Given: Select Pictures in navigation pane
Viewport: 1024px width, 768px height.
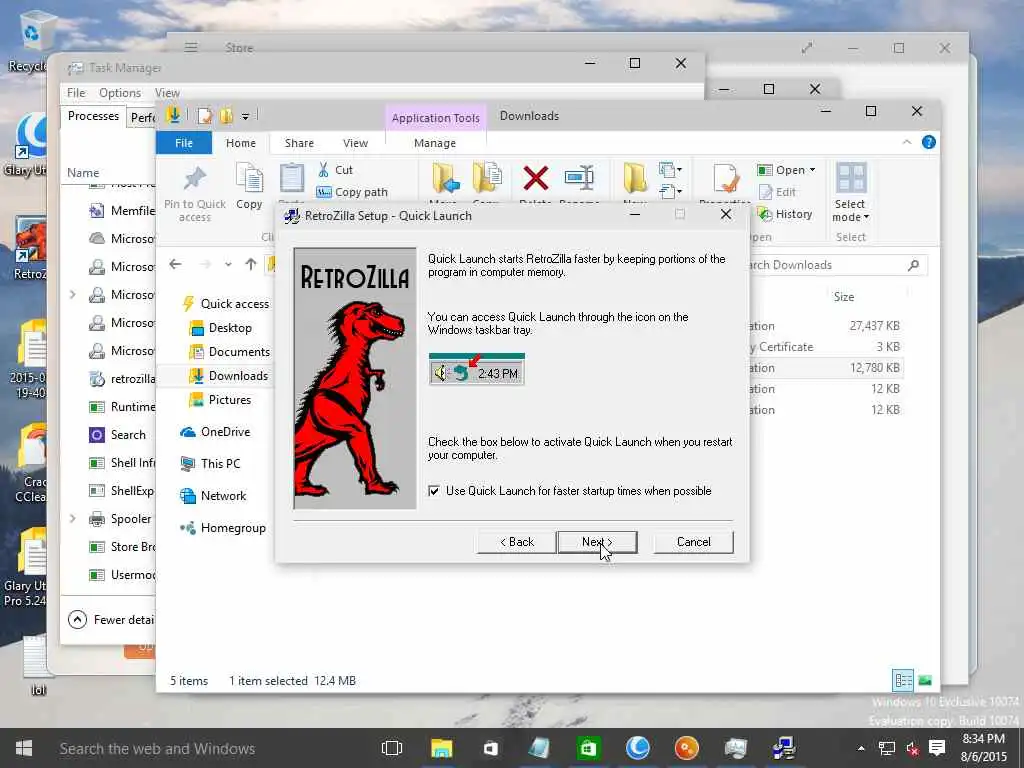Looking at the screenshot, I should click(x=221, y=400).
